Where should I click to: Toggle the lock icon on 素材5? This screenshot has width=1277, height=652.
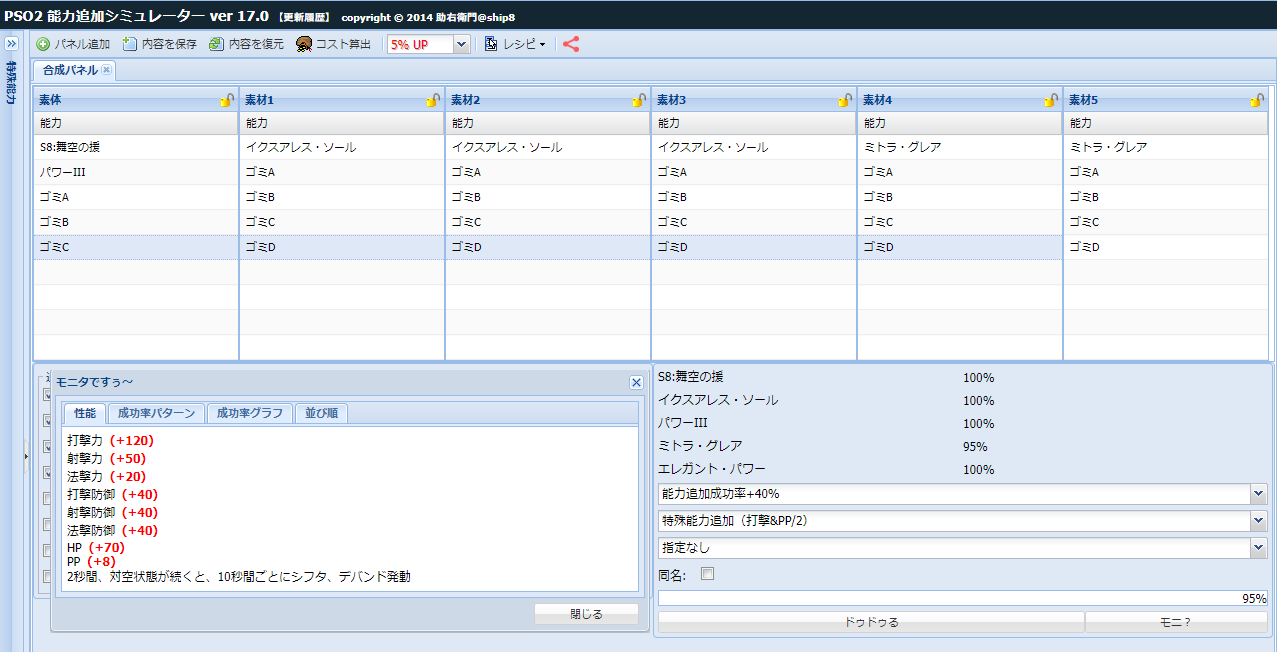click(x=1257, y=100)
